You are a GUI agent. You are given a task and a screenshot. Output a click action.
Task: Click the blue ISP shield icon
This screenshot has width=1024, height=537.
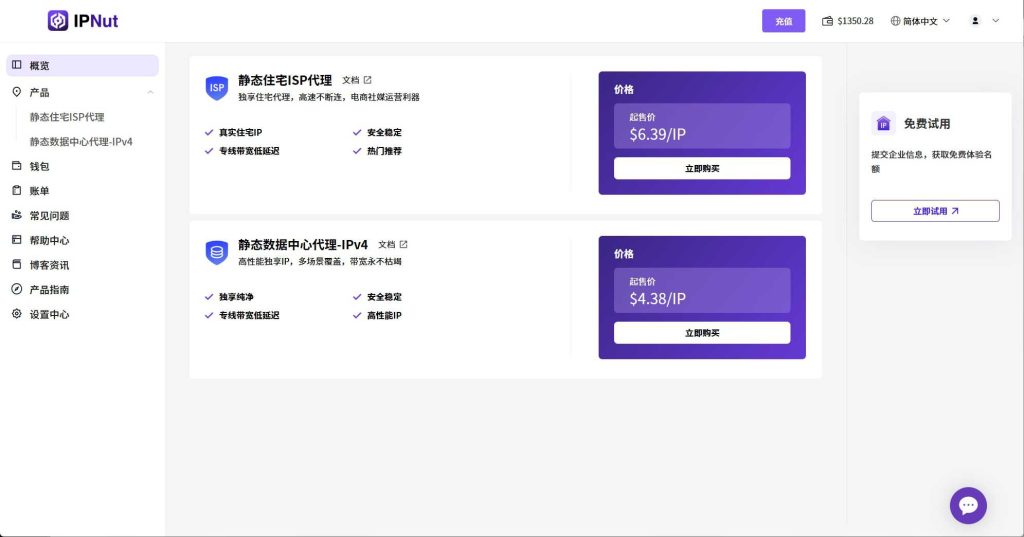click(217, 88)
